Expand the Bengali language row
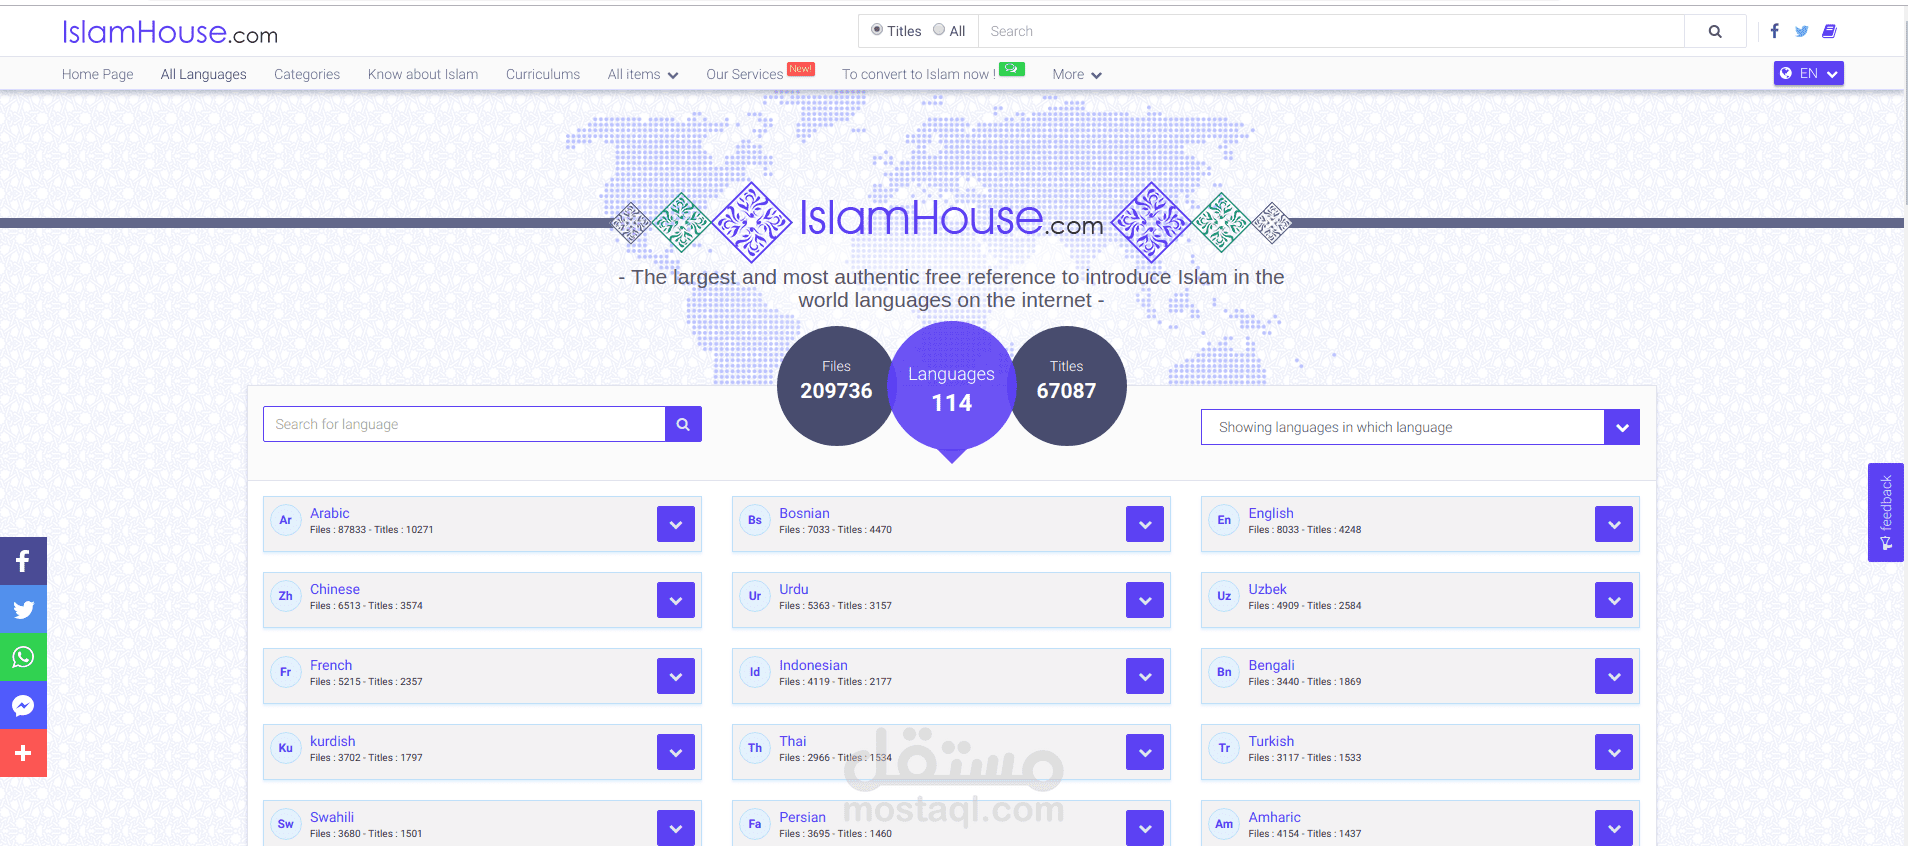Image resolution: width=1908 pixels, height=846 pixels. click(1614, 676)
